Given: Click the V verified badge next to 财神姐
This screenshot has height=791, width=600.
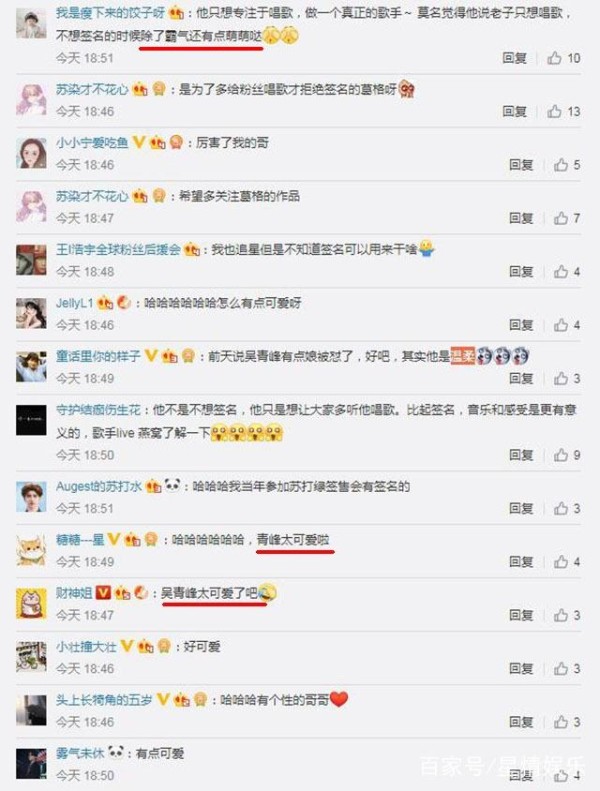Looking at the screenshot, I should (103, 592).
